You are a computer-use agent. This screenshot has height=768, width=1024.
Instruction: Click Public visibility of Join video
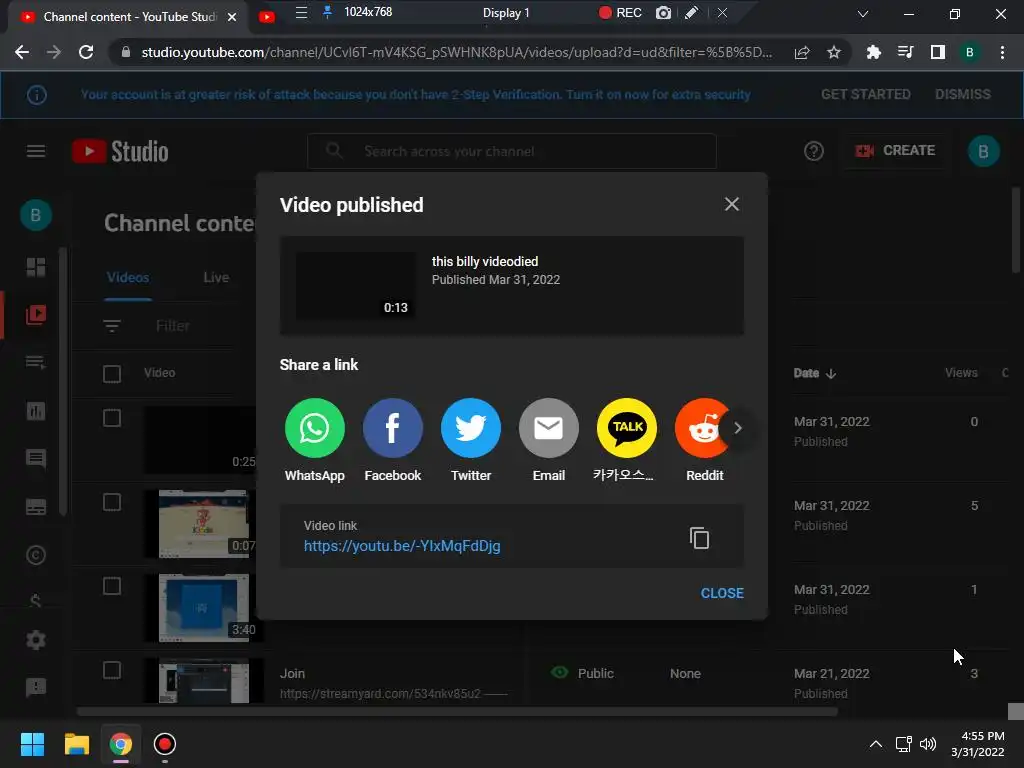[583, 673]
